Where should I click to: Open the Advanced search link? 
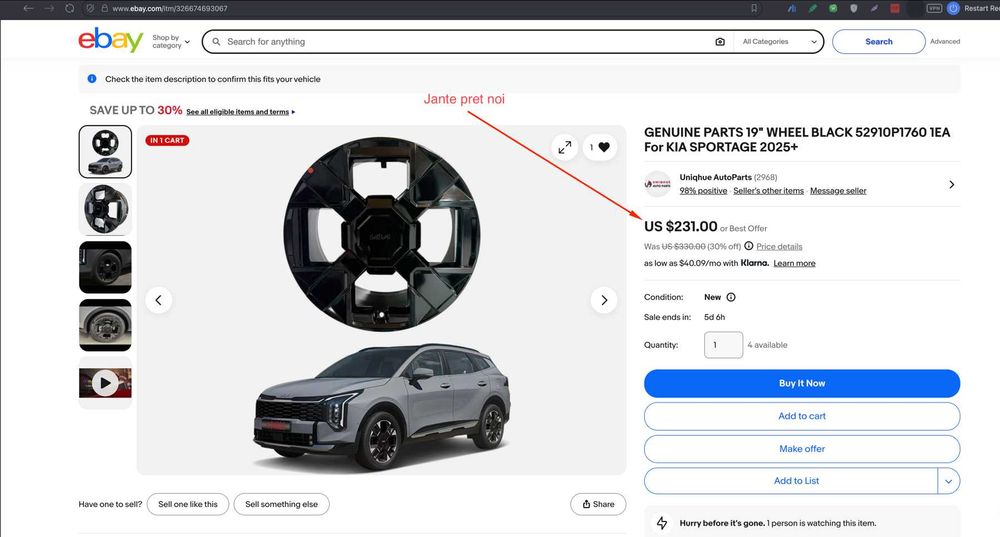(945, 41)
